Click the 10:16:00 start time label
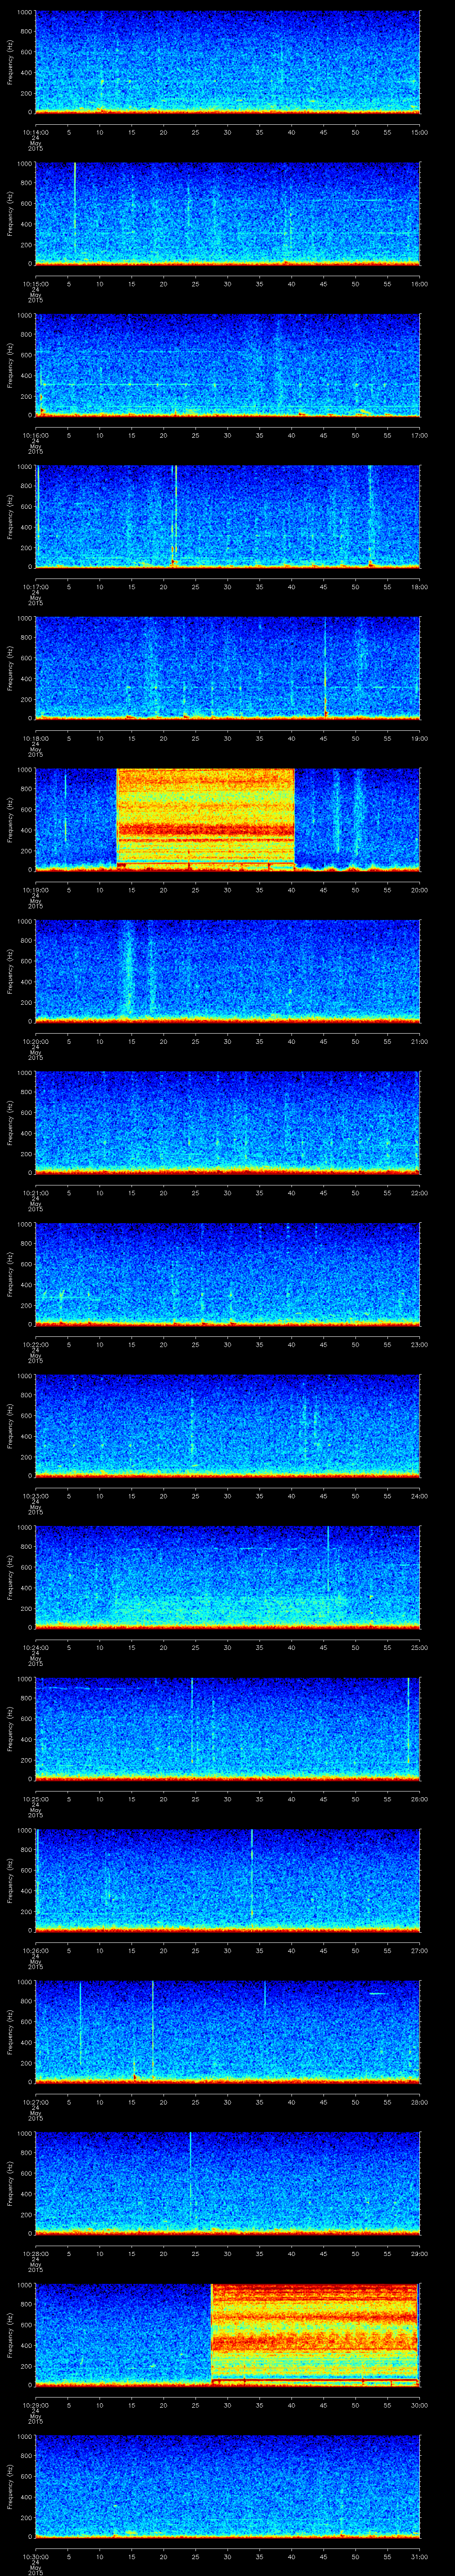 pos(35,435)
